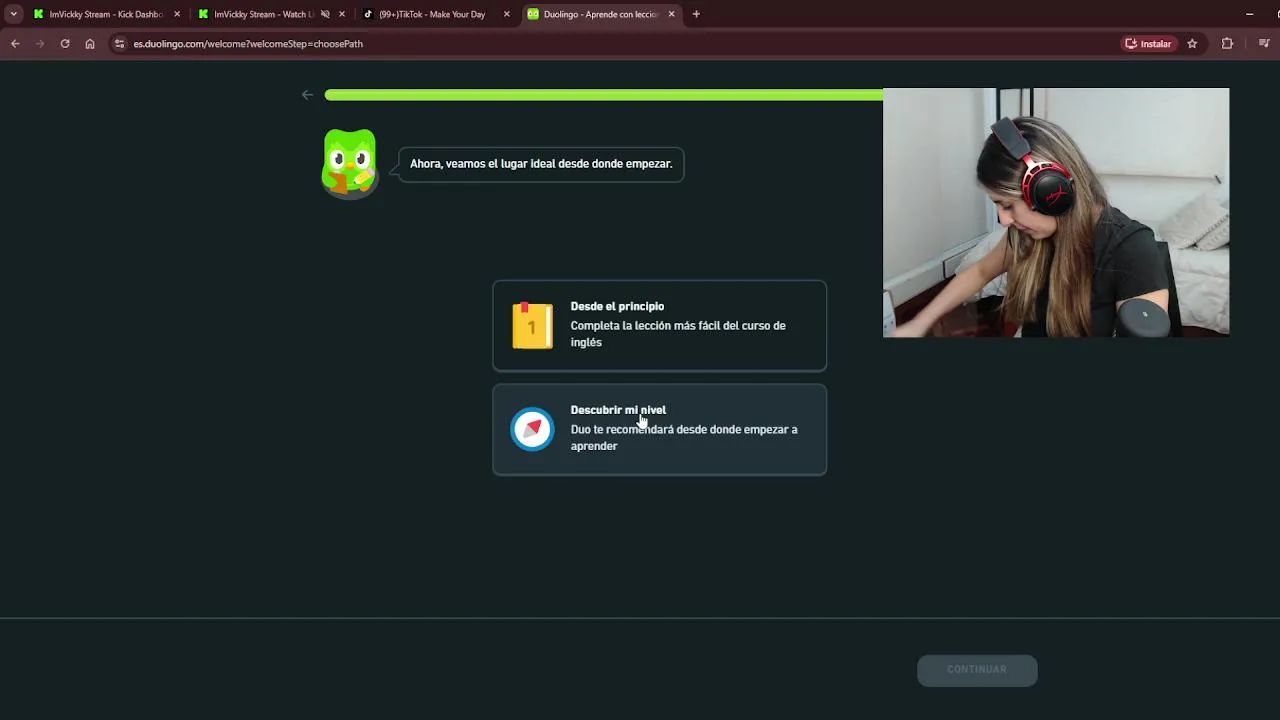Unmute the muted Watch Live tab speaker icon
1280x720 pixels.
(325, 14)
